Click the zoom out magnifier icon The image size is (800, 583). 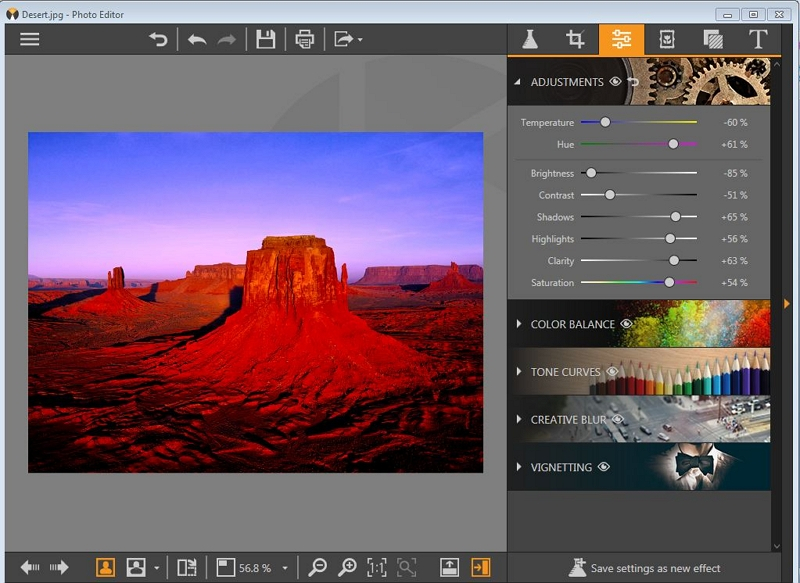click(317, 567)
